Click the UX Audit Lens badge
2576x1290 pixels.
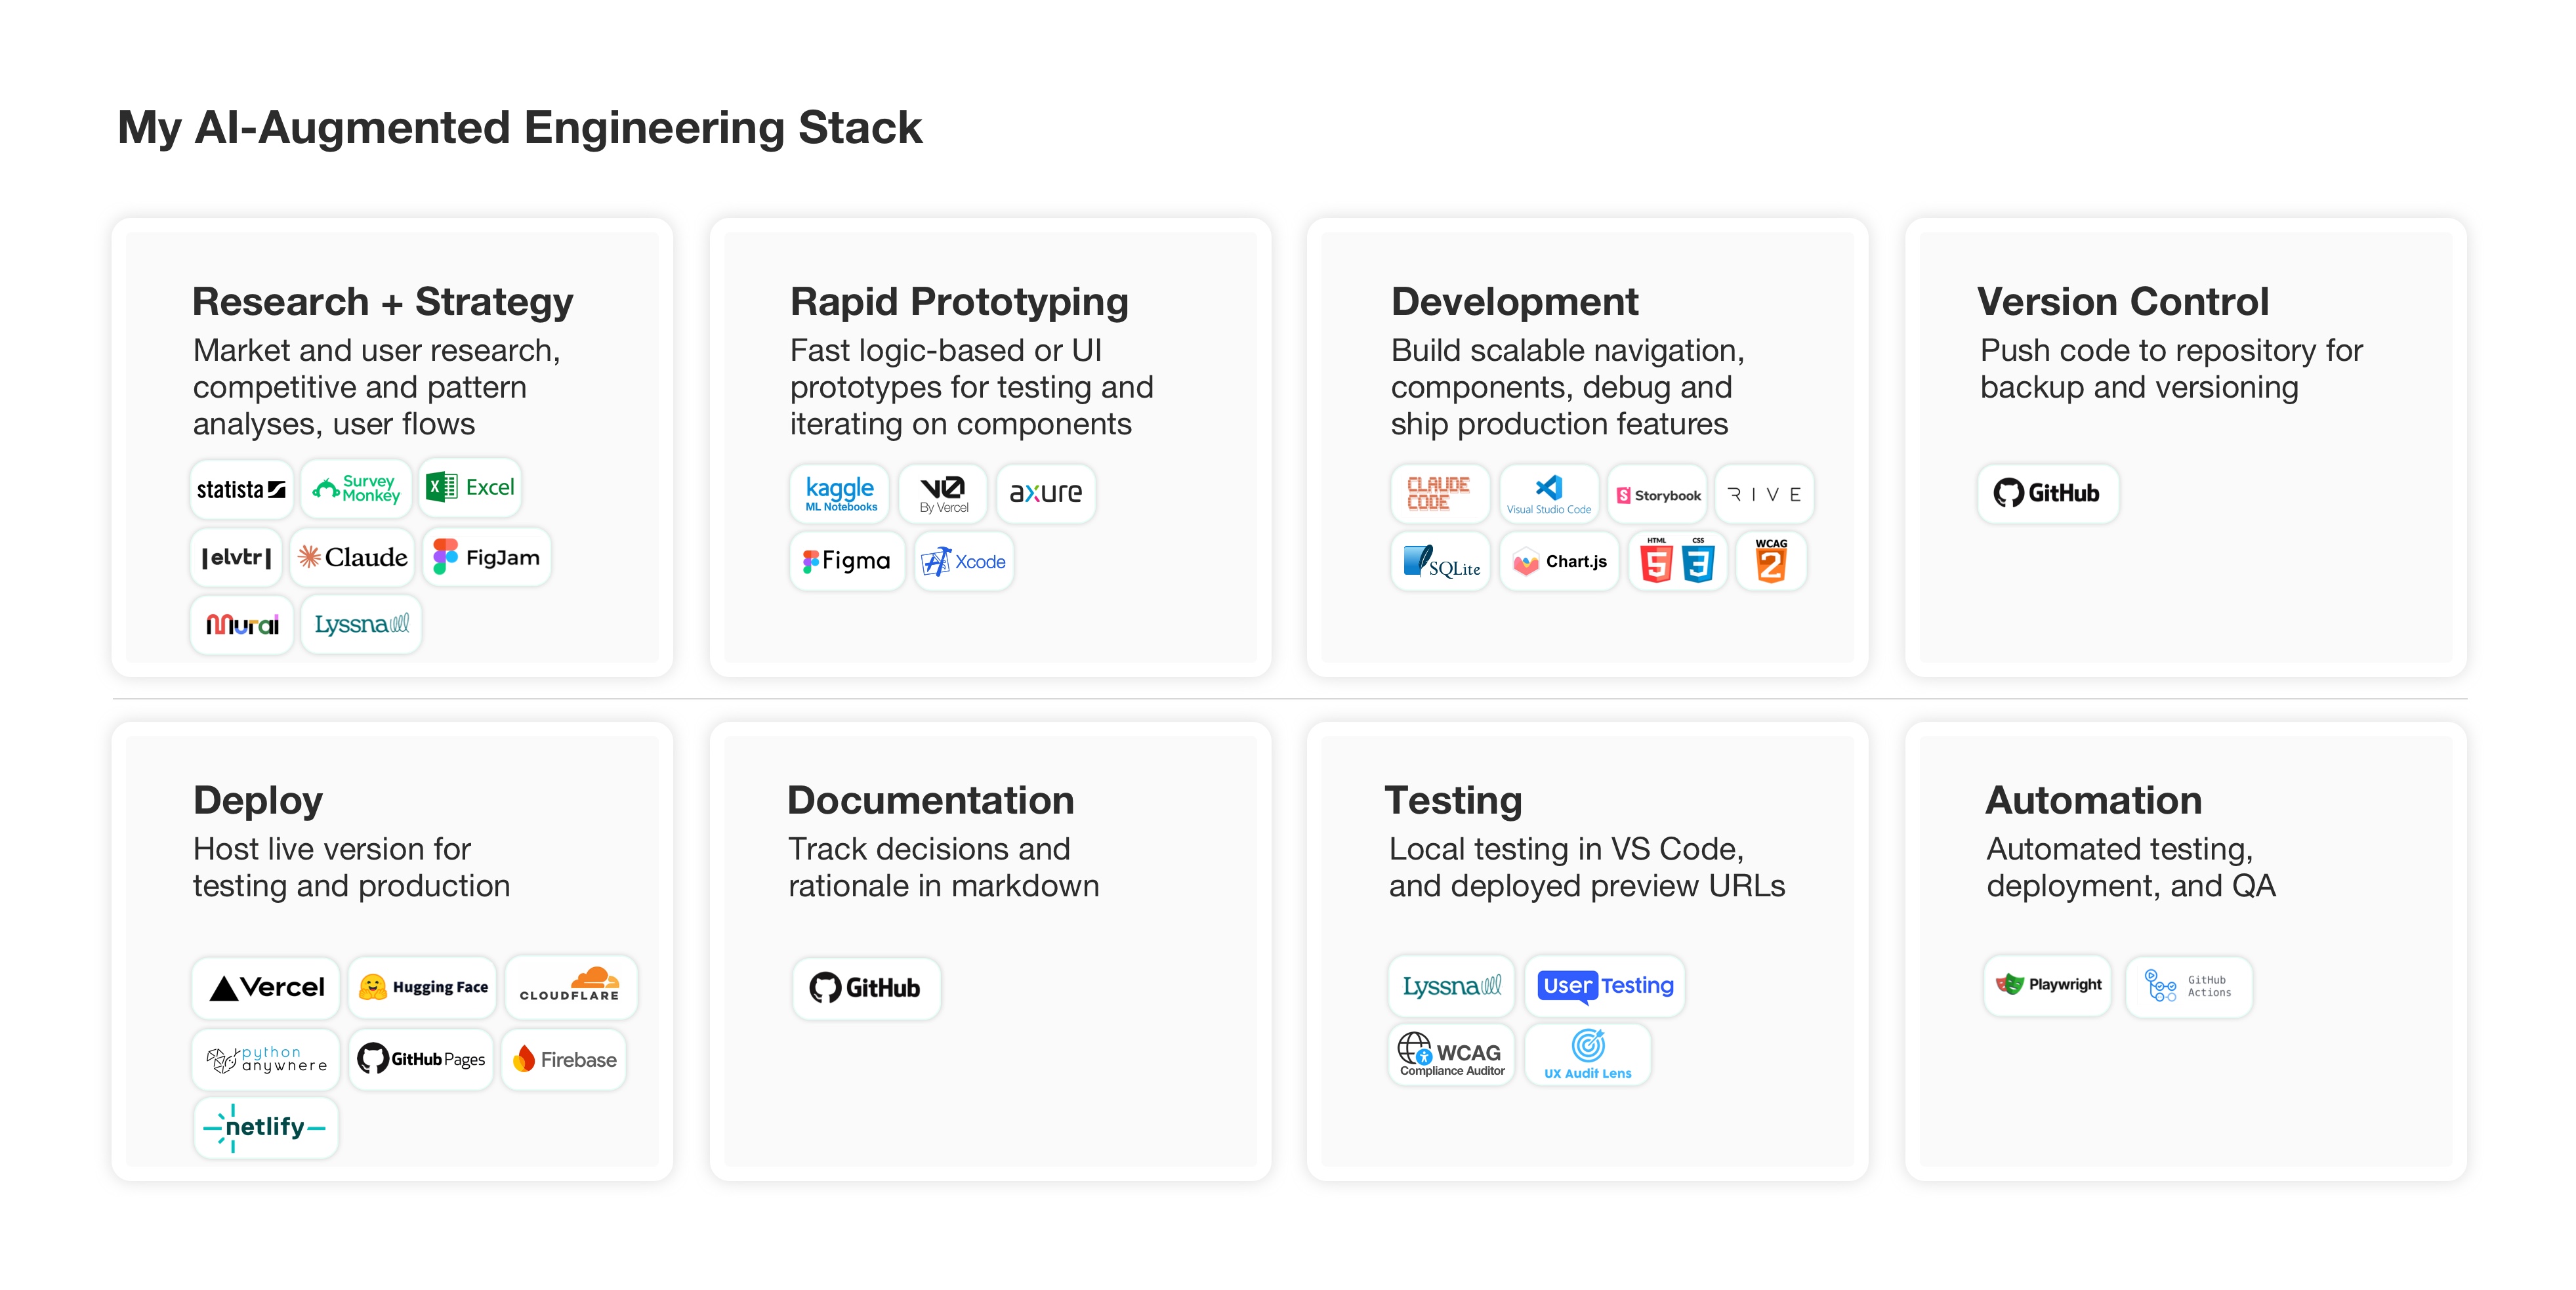[1587, 1054]
